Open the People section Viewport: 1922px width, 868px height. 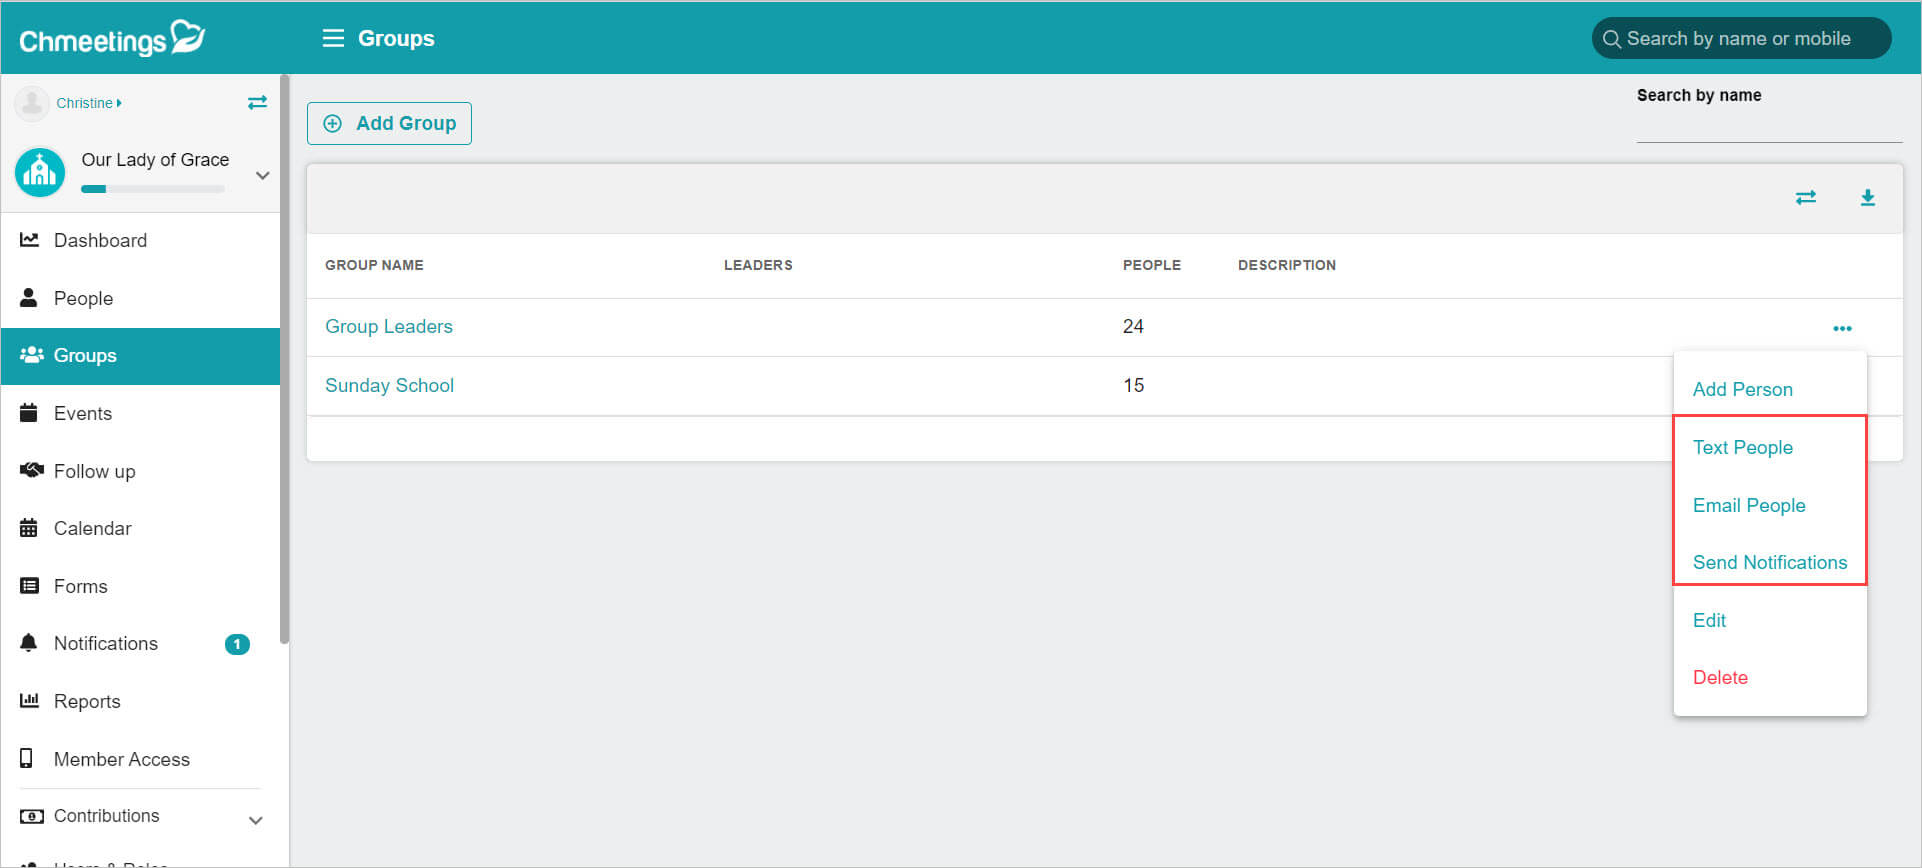(x=140, y=298)
